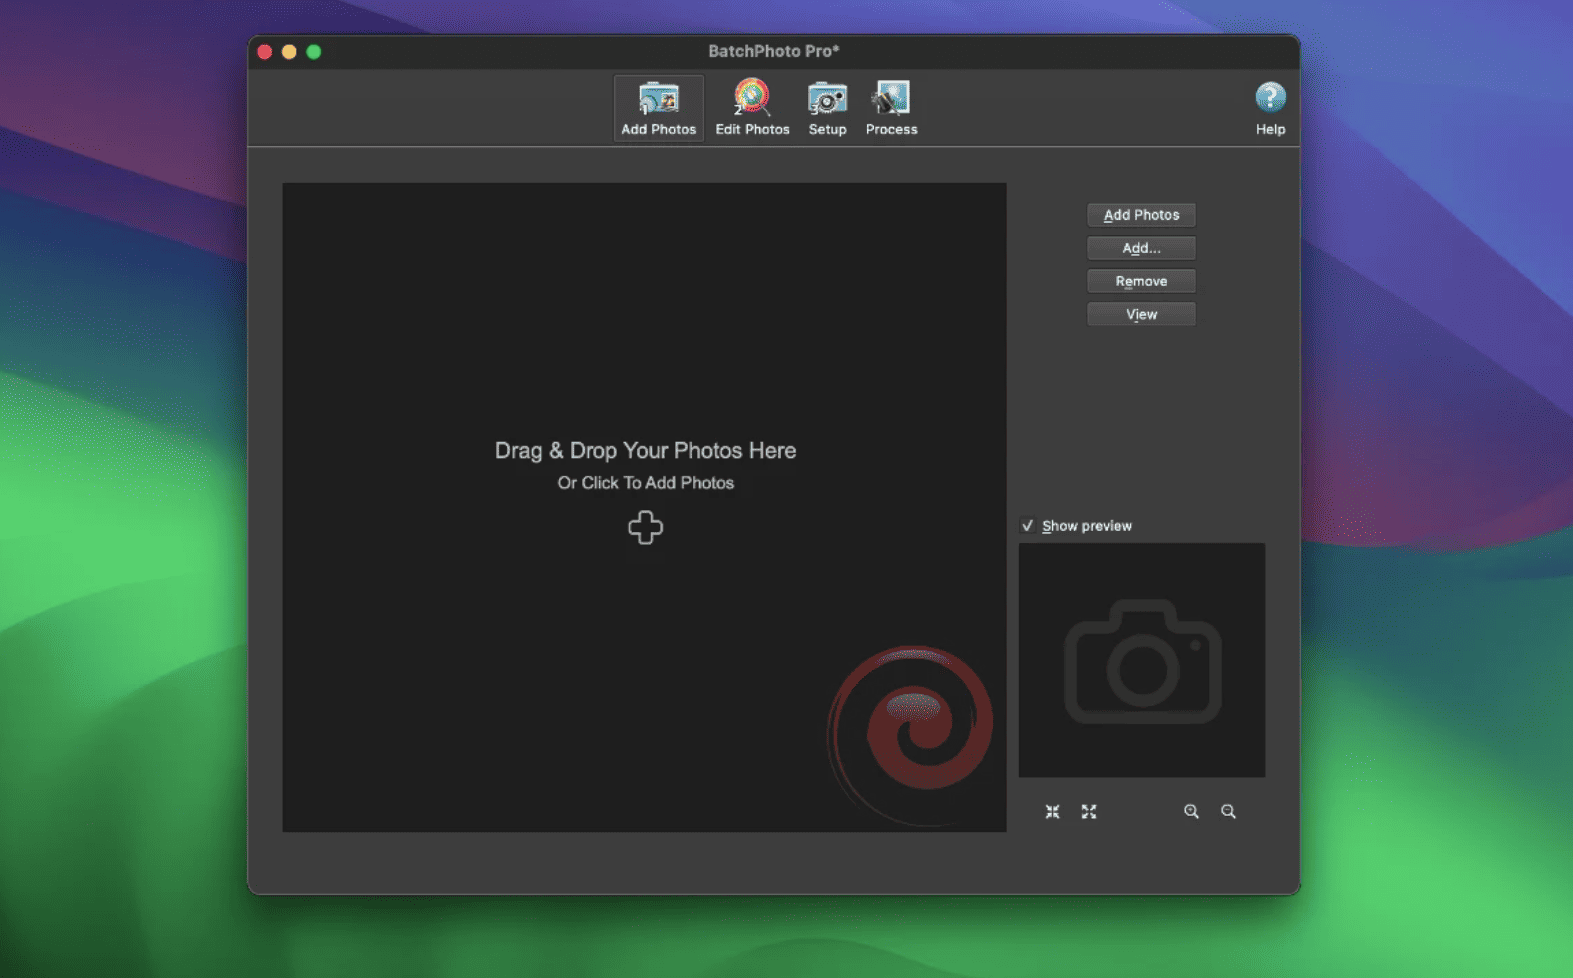This screenshot has width=1573, height=978.
Task: Click the Or Click To Add Photos text
Action: pos(645,483)
